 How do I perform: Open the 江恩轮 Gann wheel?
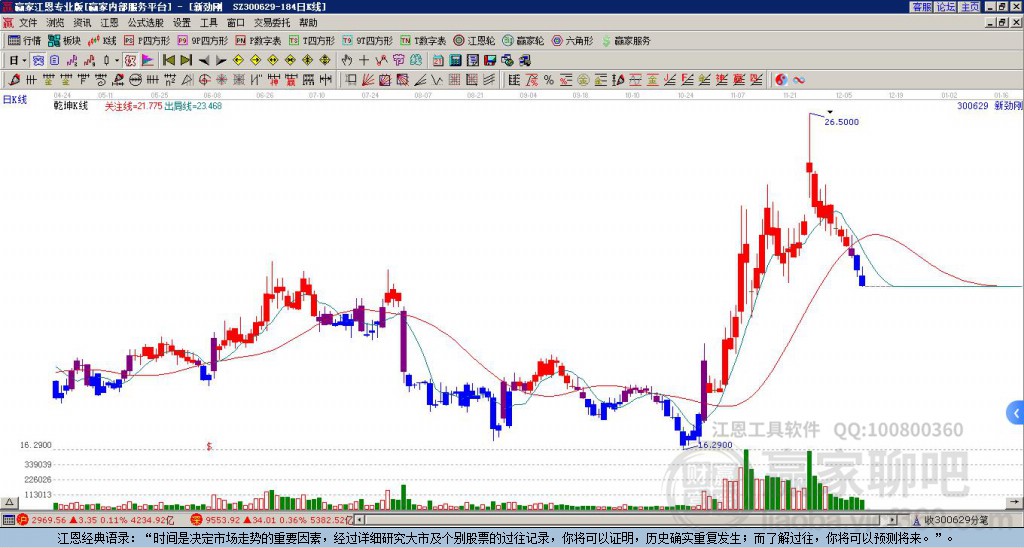pos(474,40)
